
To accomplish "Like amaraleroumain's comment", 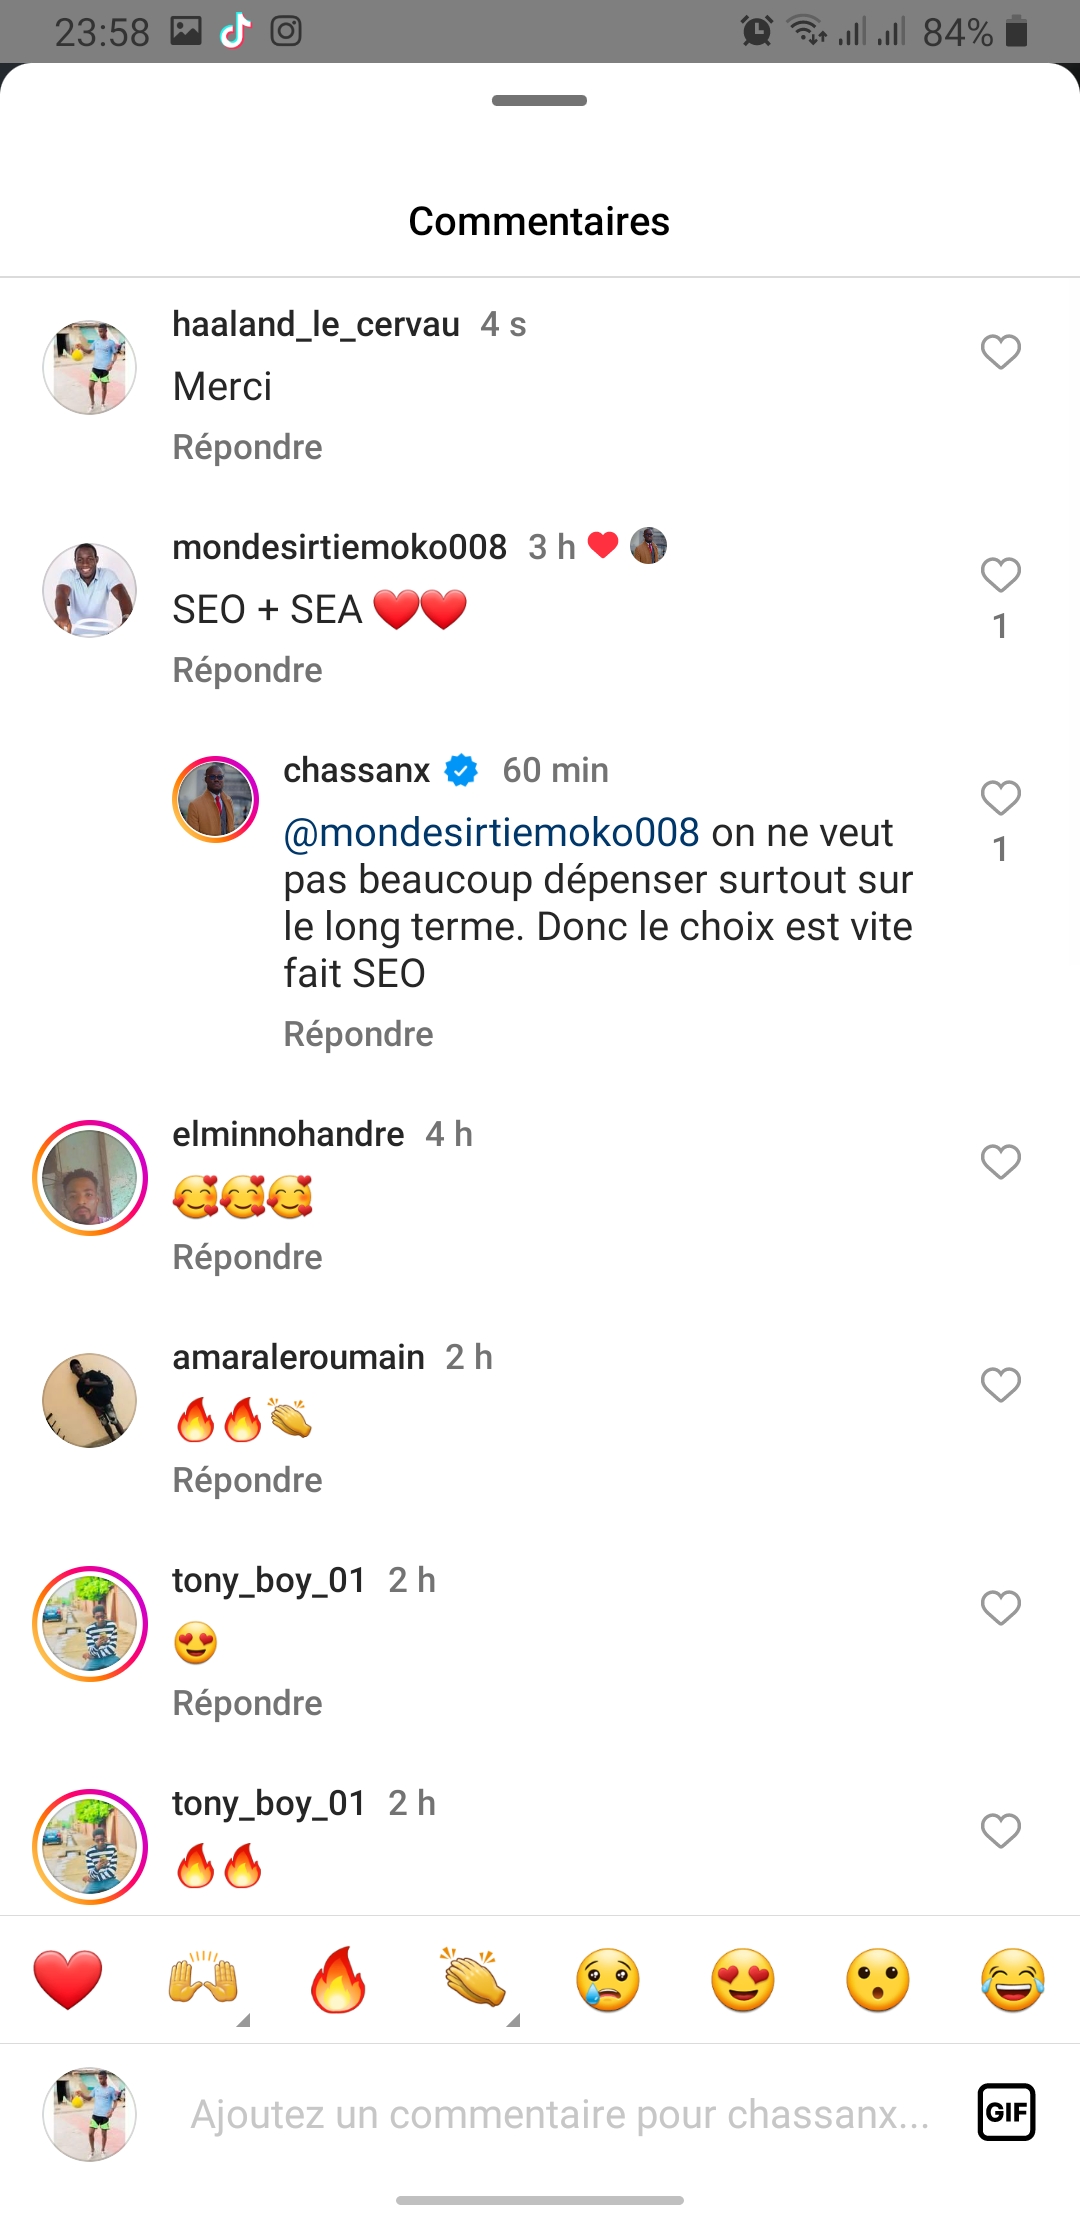I will [1000, 1385].
